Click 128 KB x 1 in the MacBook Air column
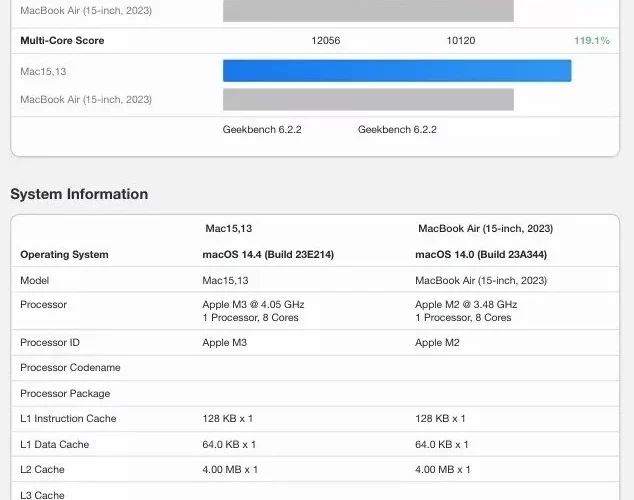Viewport: 634px width, 500px height. coord(440,418)
